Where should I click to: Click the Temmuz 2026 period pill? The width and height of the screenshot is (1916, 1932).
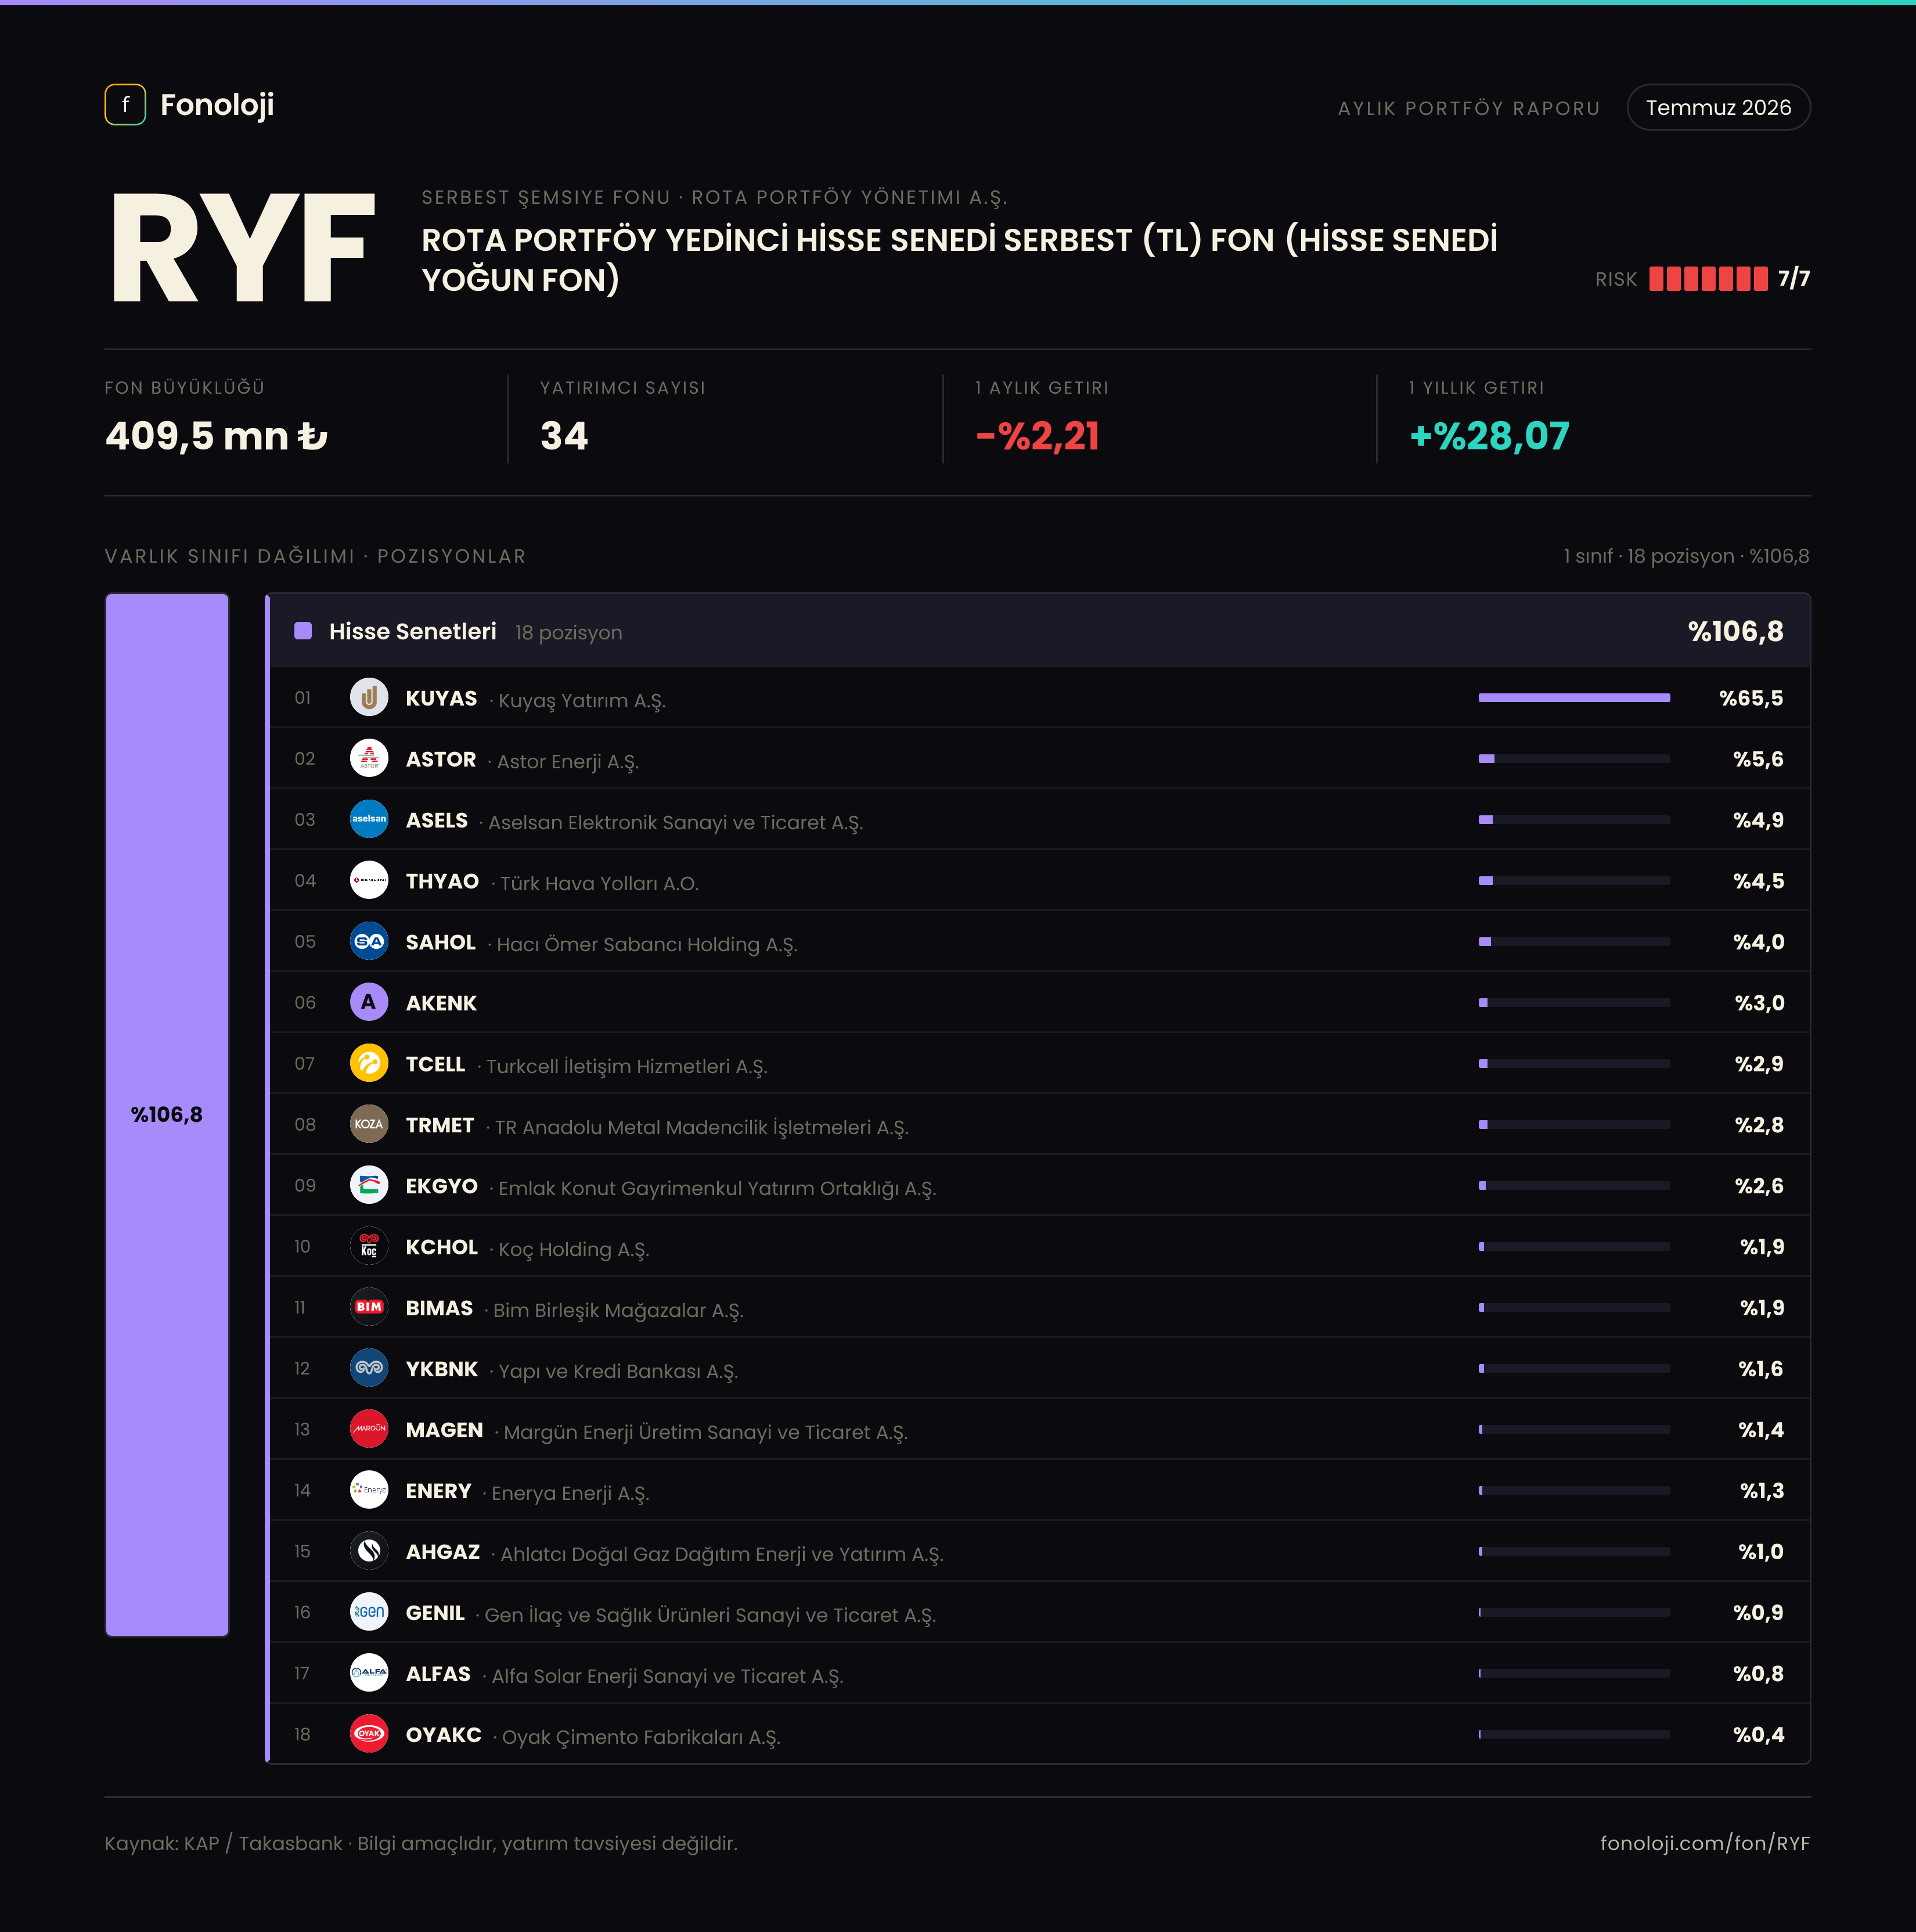click(1718, 107)
